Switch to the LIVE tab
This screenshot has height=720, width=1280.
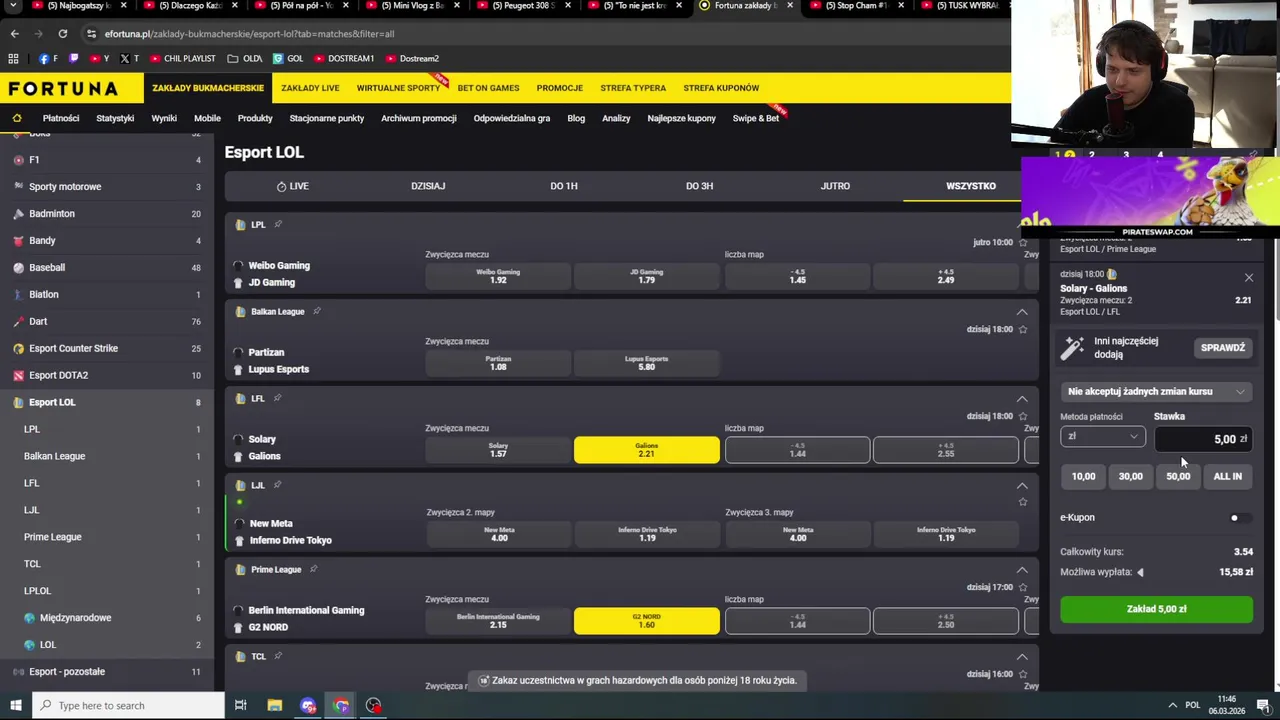[x=292, y=186]
